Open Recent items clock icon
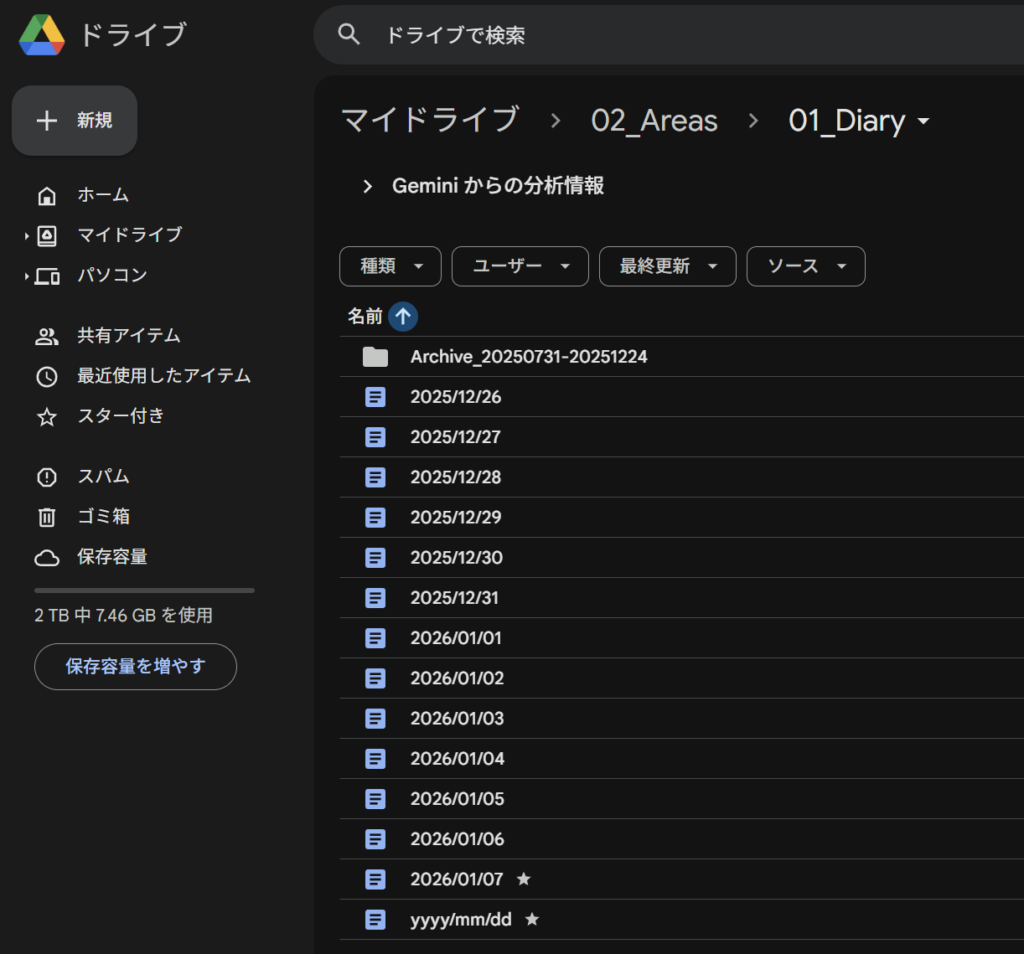This screenshot has width=1024, height=954. (x=47, y=377)
